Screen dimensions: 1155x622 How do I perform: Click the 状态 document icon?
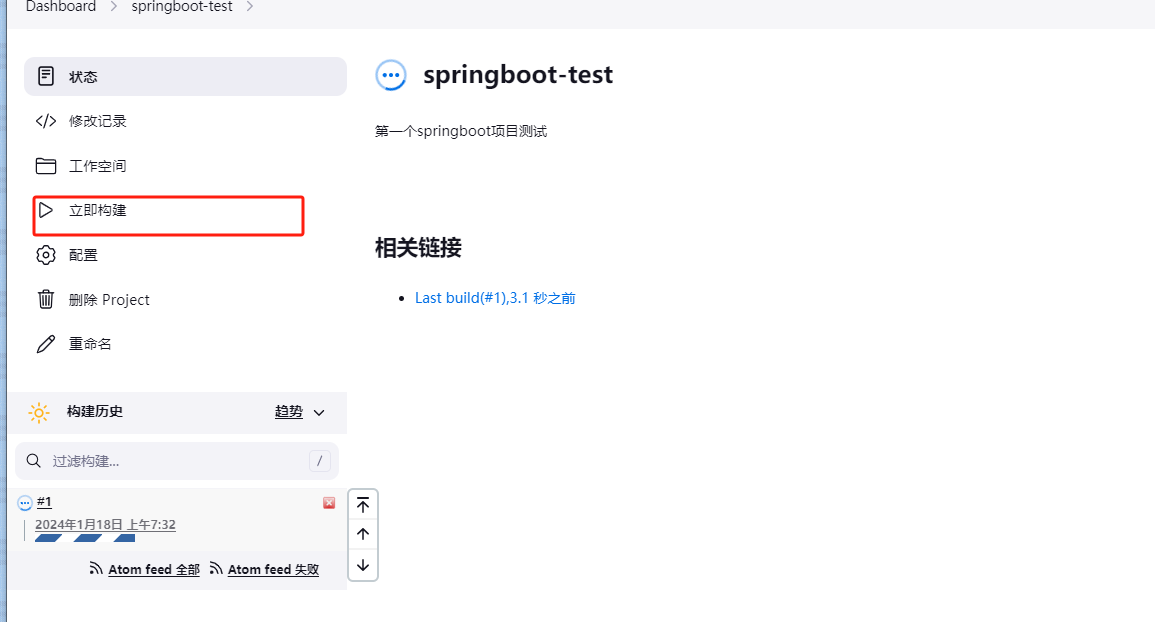pos(46,76)
